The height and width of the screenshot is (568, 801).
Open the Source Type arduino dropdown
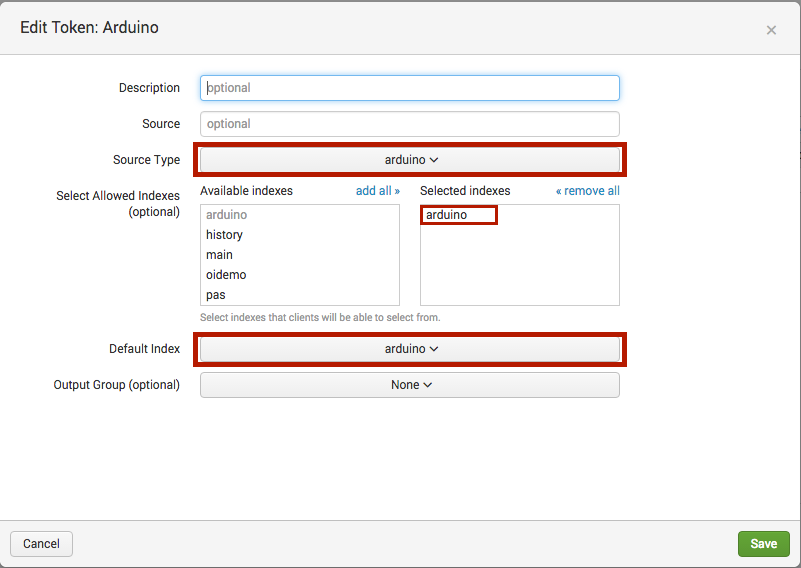pos(410,160)
